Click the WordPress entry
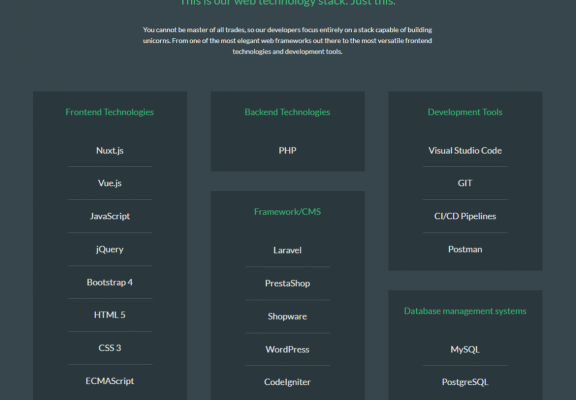This screenshot has height=400, width=576. [288, 350]
